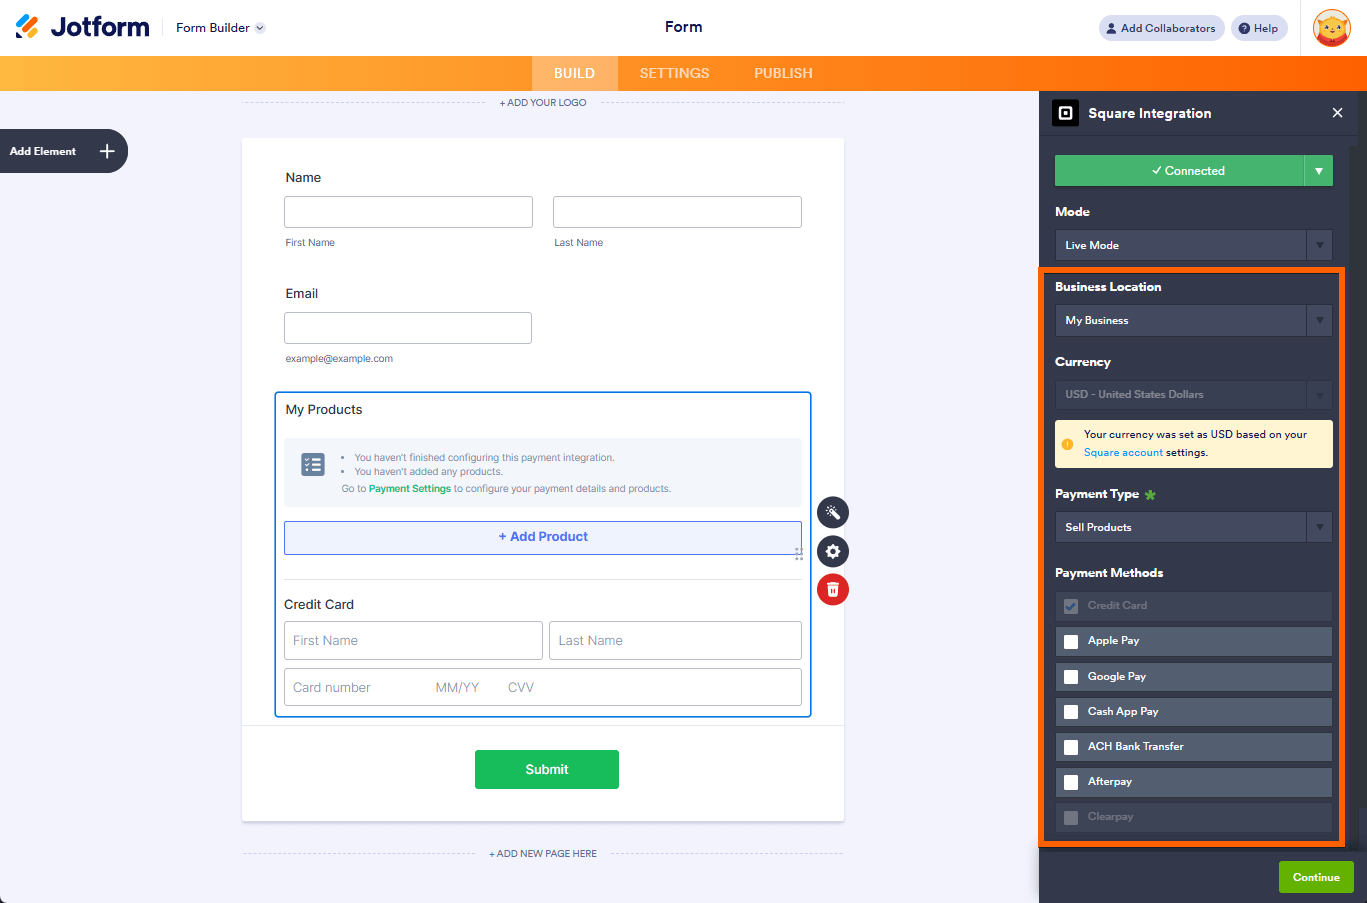This screenshot has width=1367, height=903.
Task: Click the Last Name input under Name
Action: tap(677, 212)
